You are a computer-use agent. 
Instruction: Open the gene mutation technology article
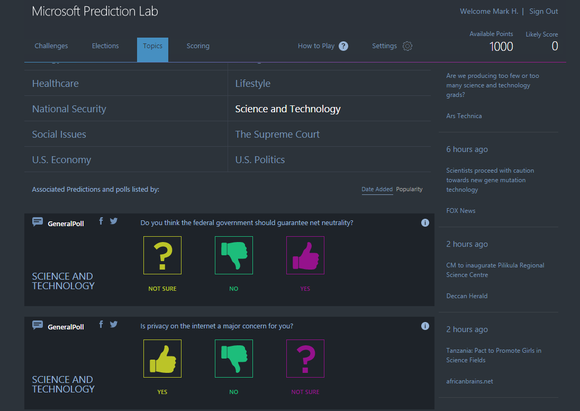pyautogui.click(x=490, y=180)
